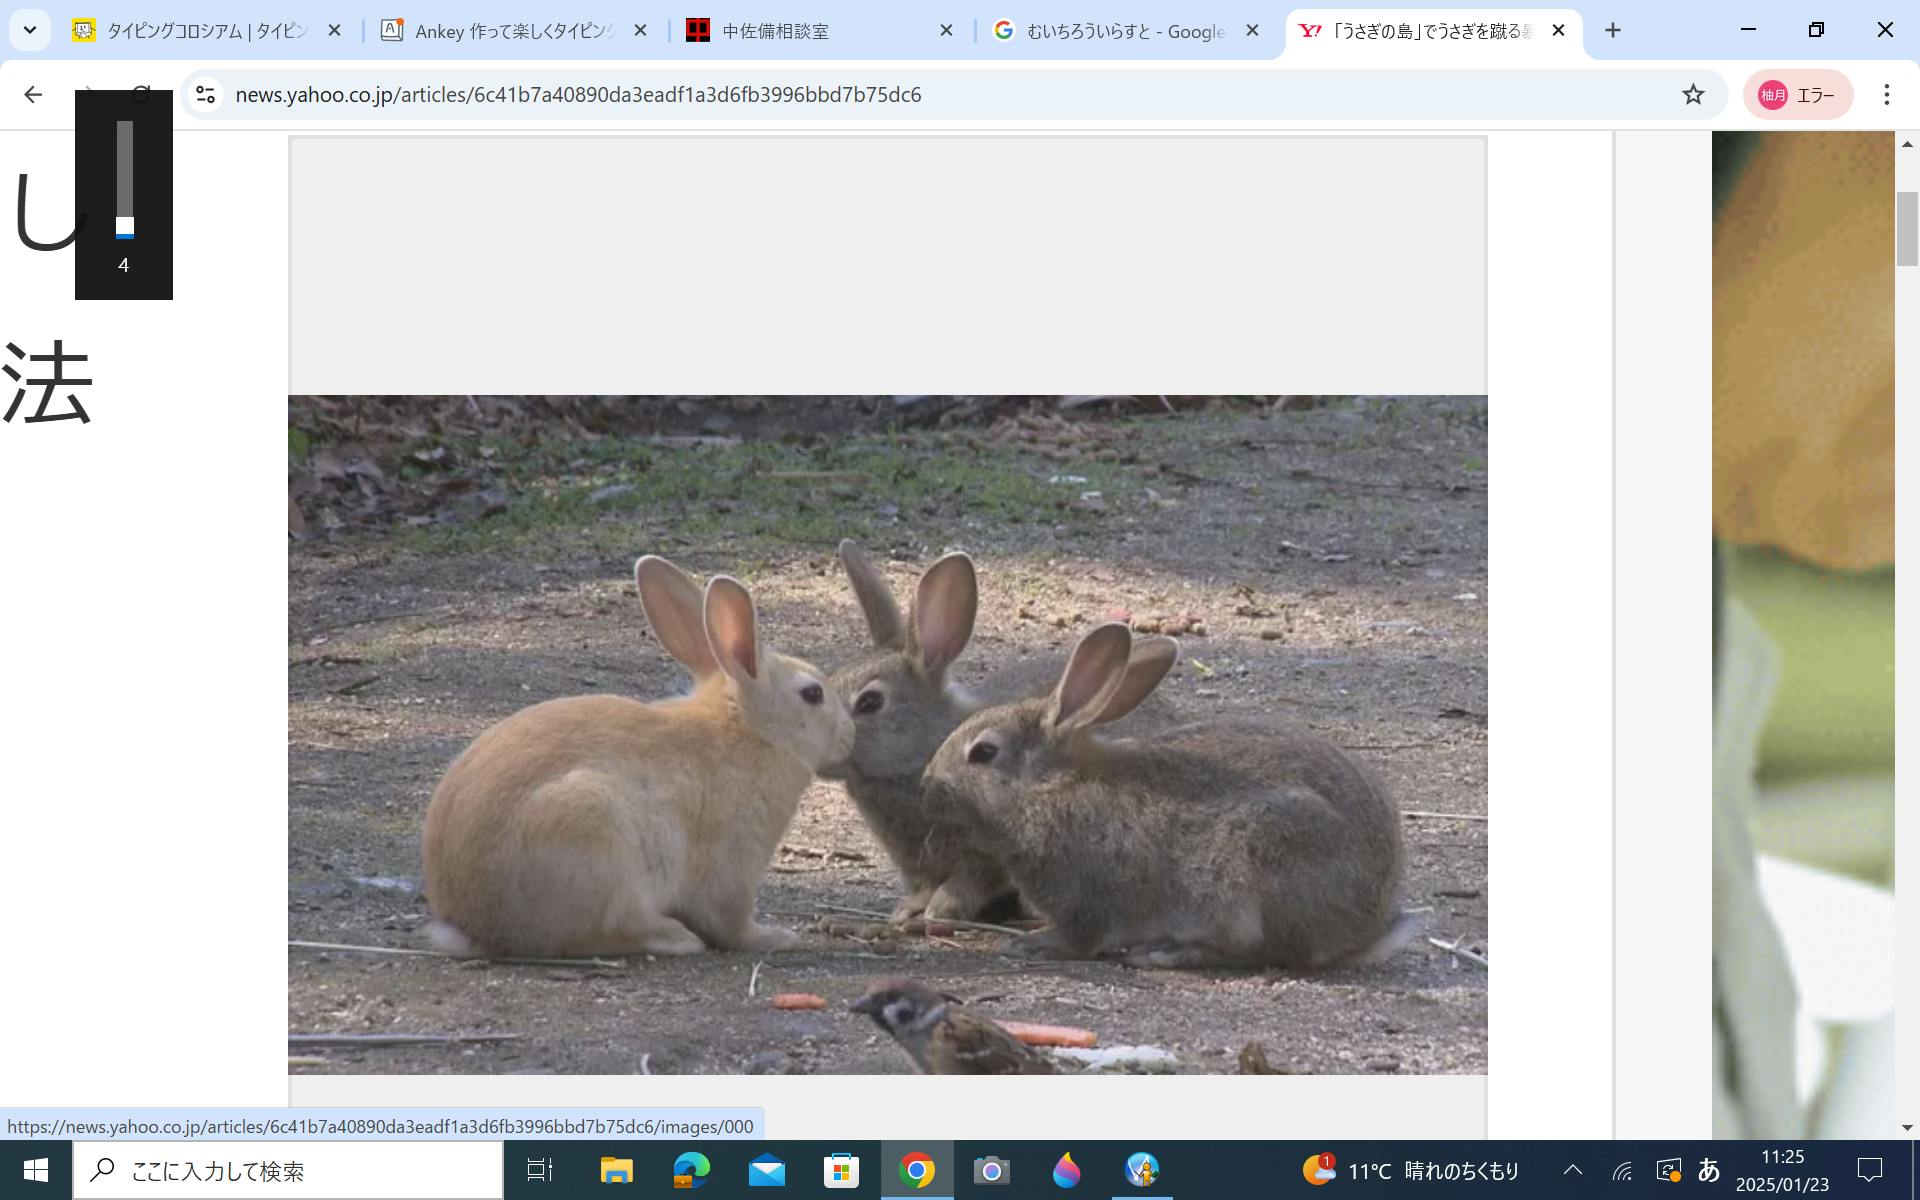Screen dimensions: 1920x1200
Task: Show hidden system tray icons chevron
Action: point(1572,1170)
